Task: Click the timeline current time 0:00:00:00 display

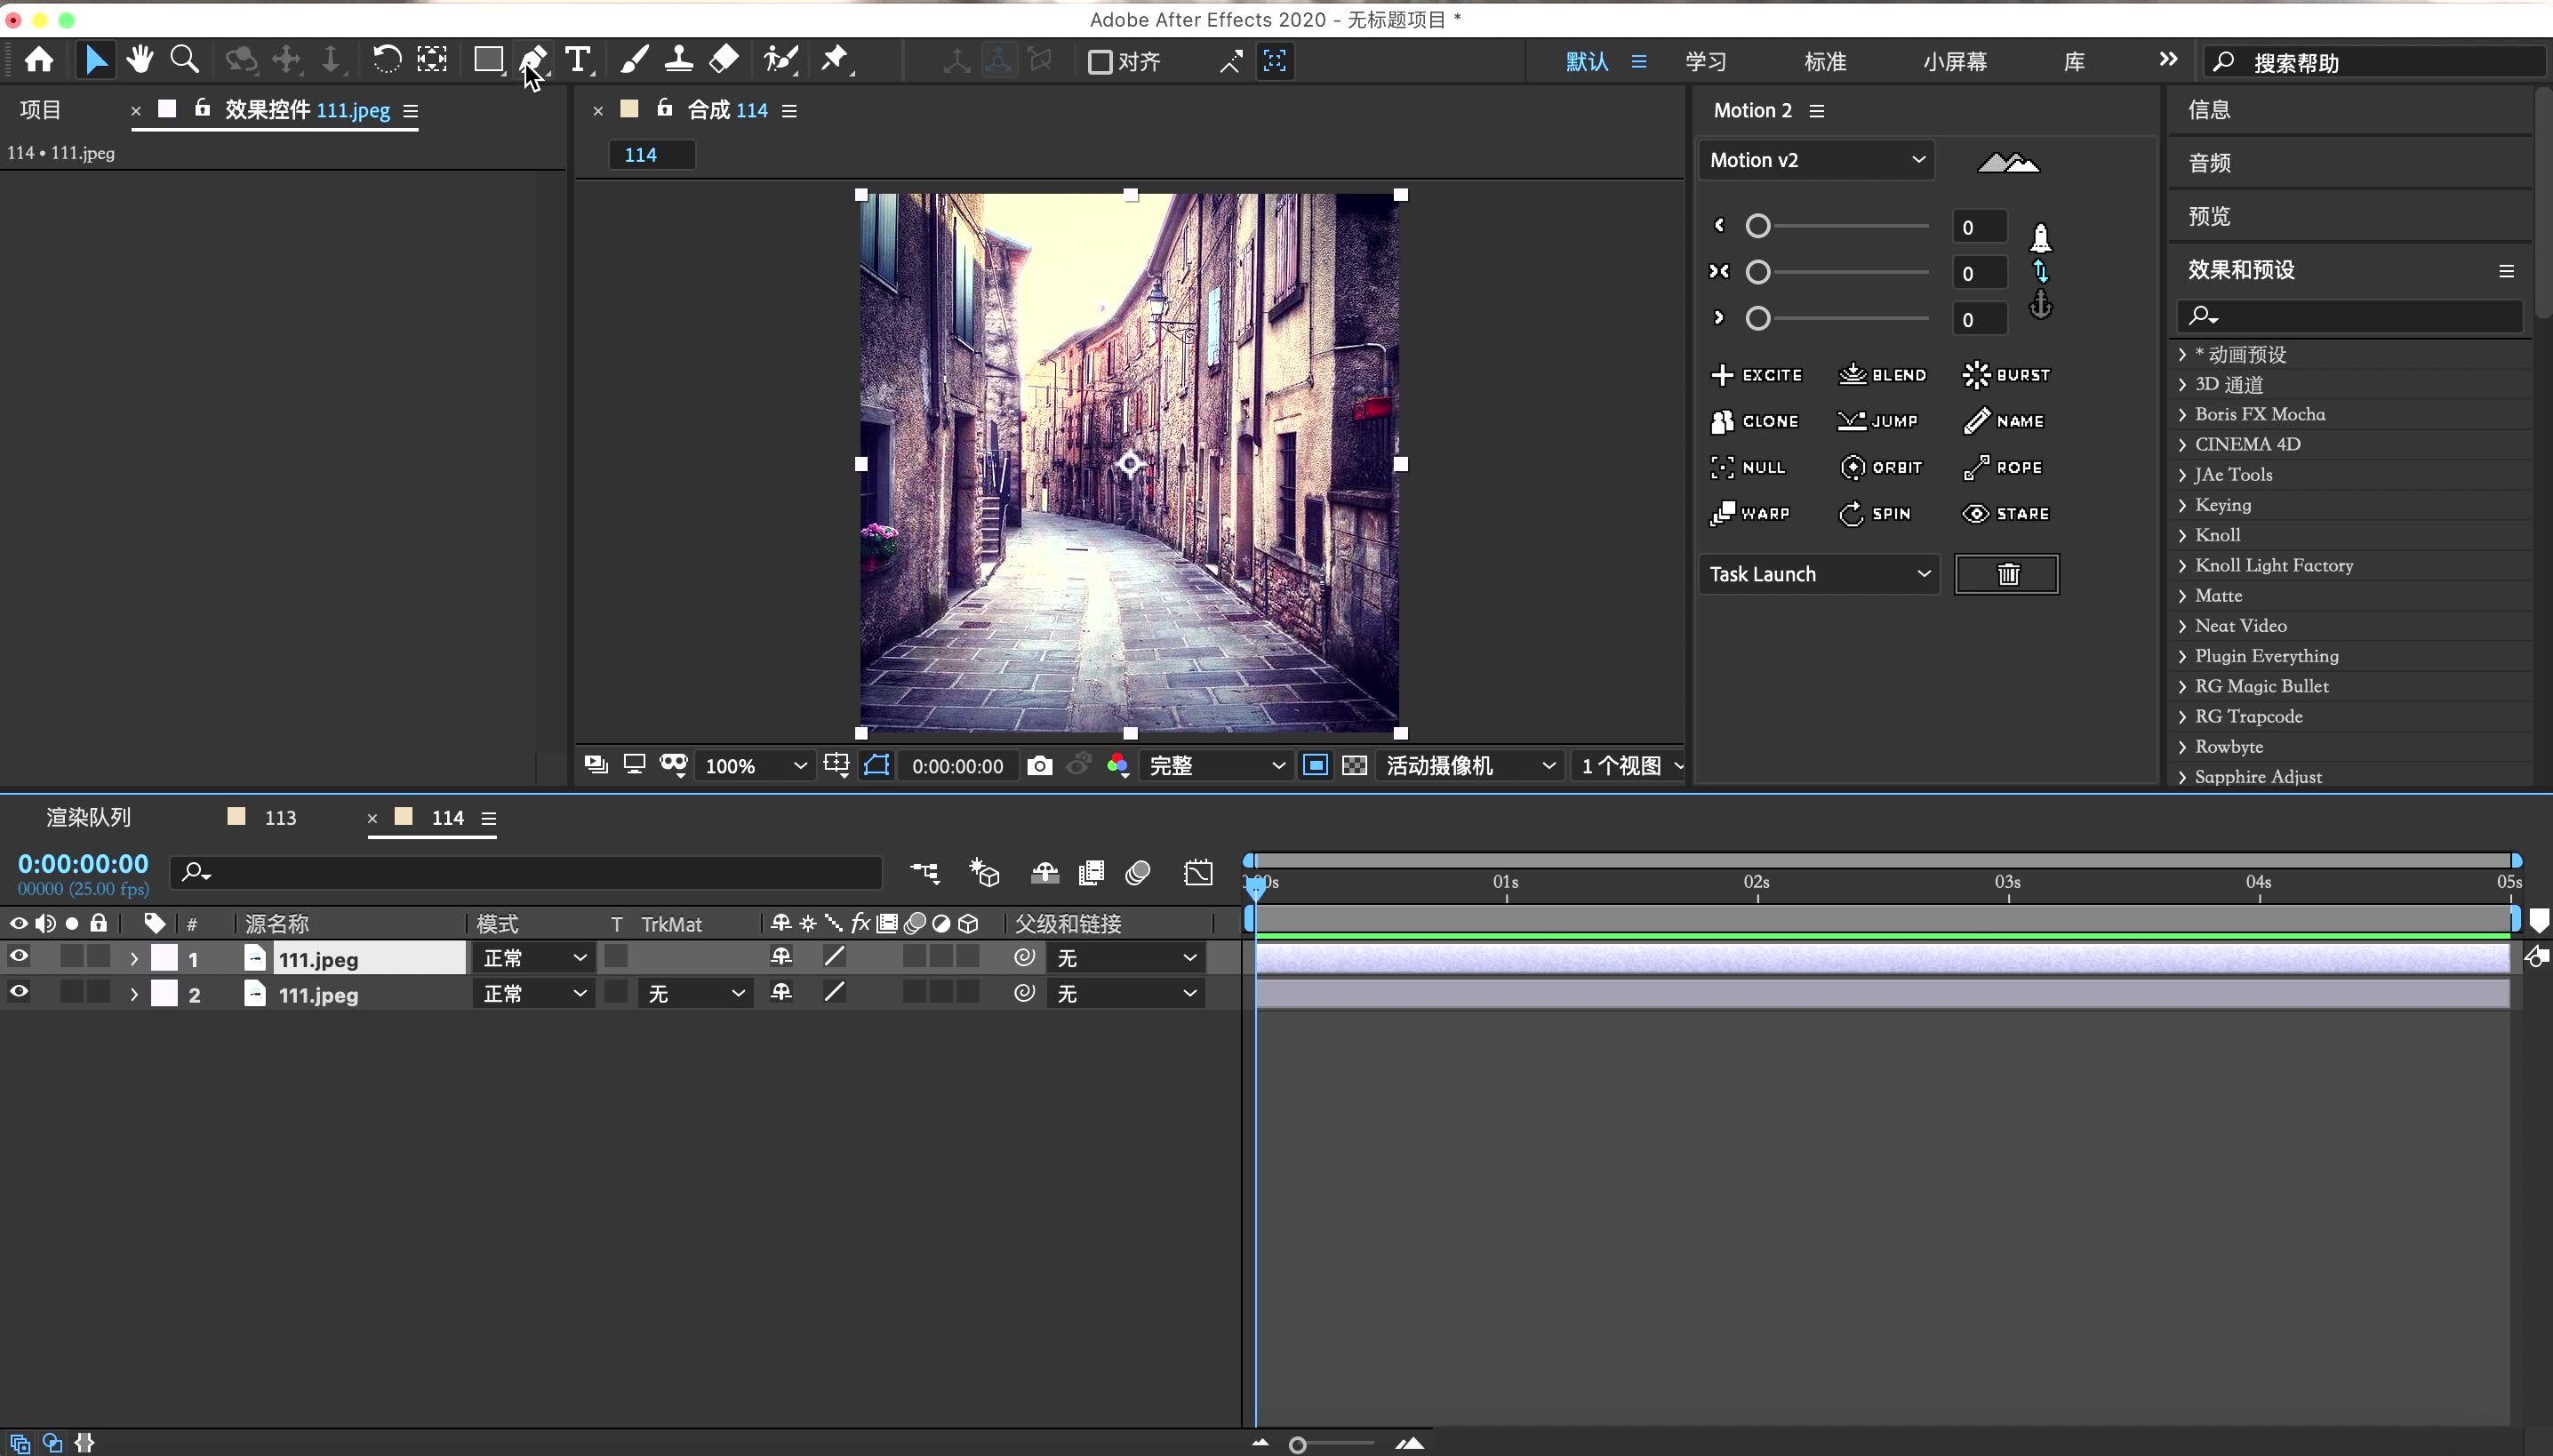Action: (83, 864)
